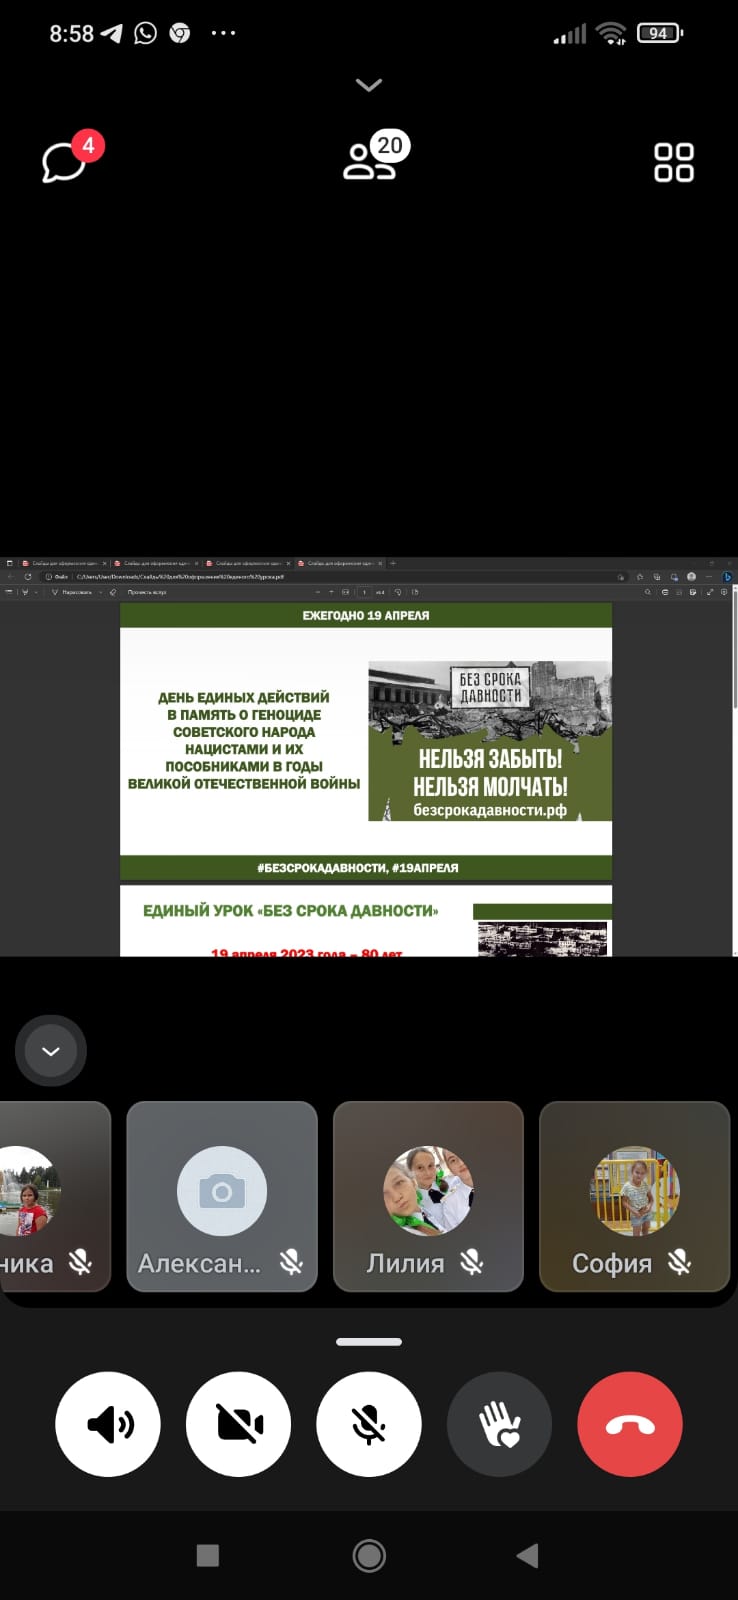Tap Лилия's muted microphone indicator
This screenshot has height=1600, width=738.
tap(472, 1262)
